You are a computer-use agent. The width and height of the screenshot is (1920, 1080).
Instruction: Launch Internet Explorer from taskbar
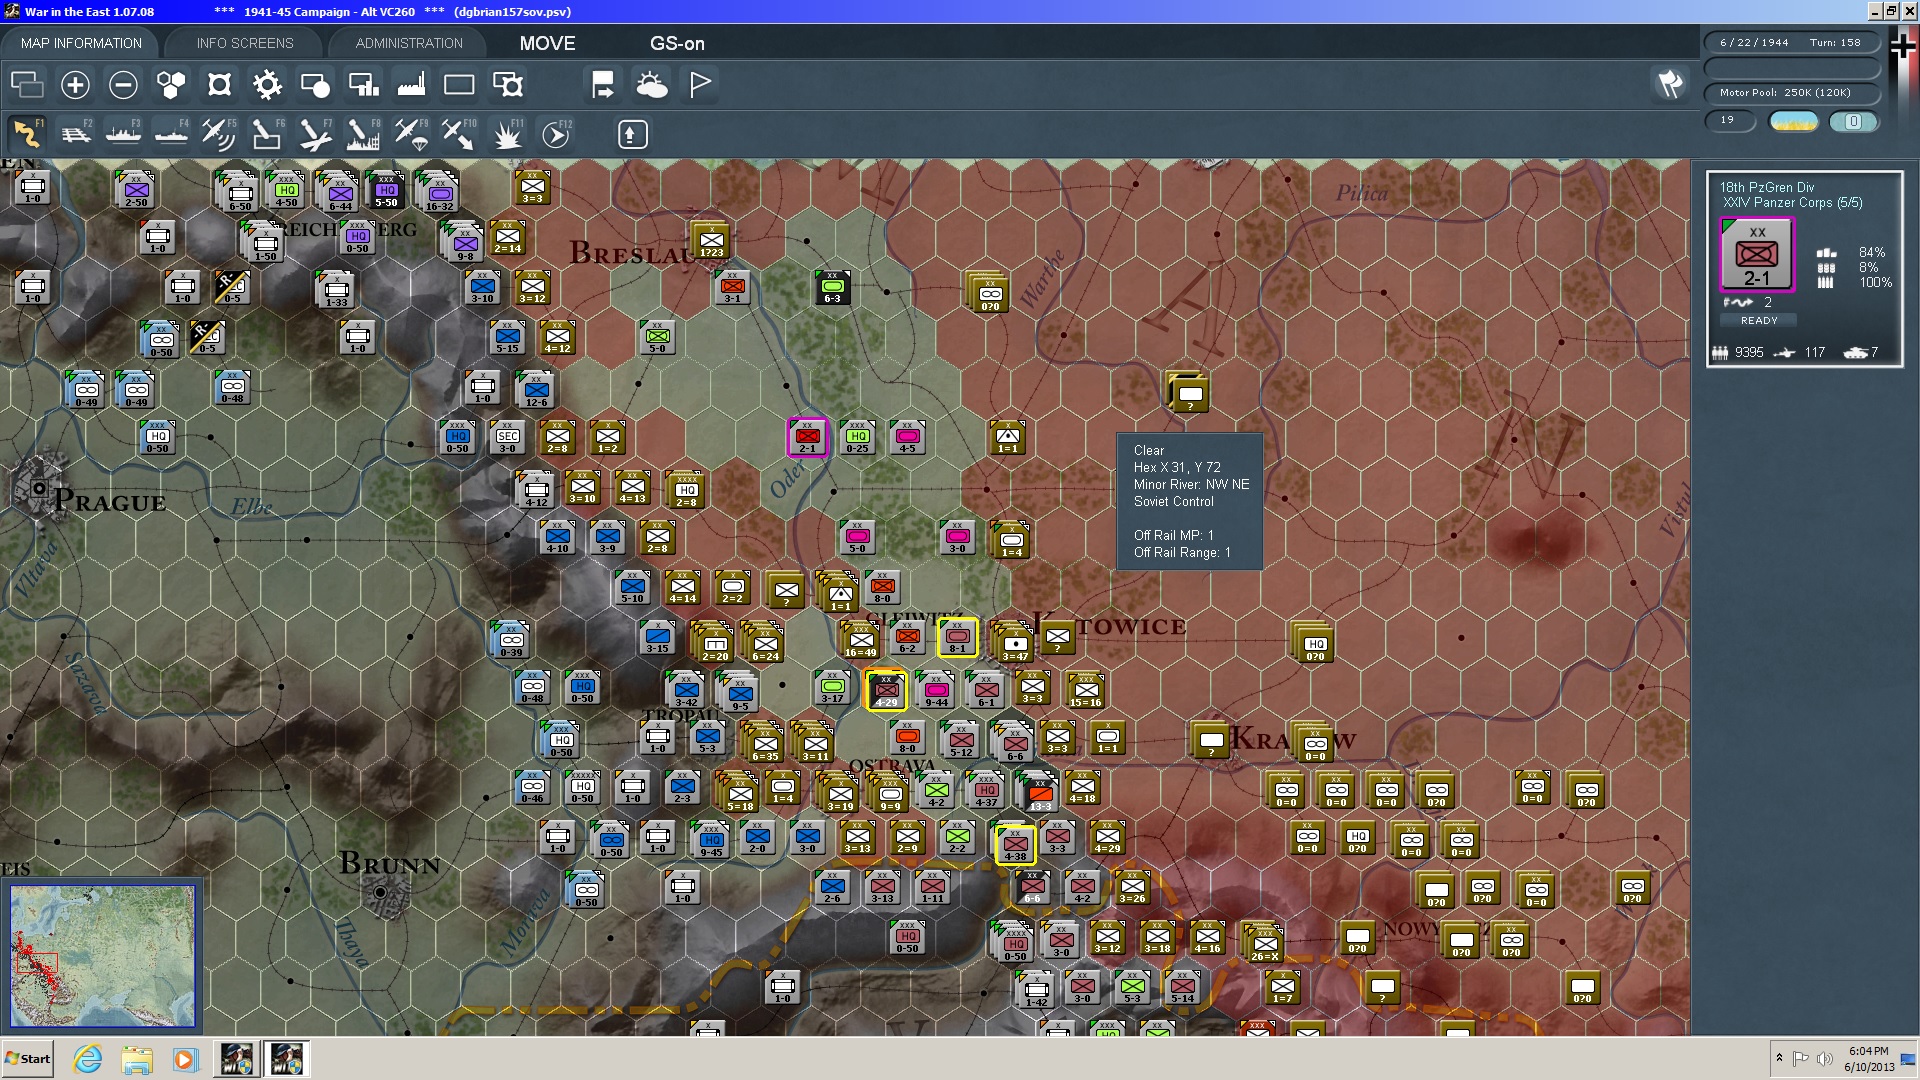[x=88, y=1059]
